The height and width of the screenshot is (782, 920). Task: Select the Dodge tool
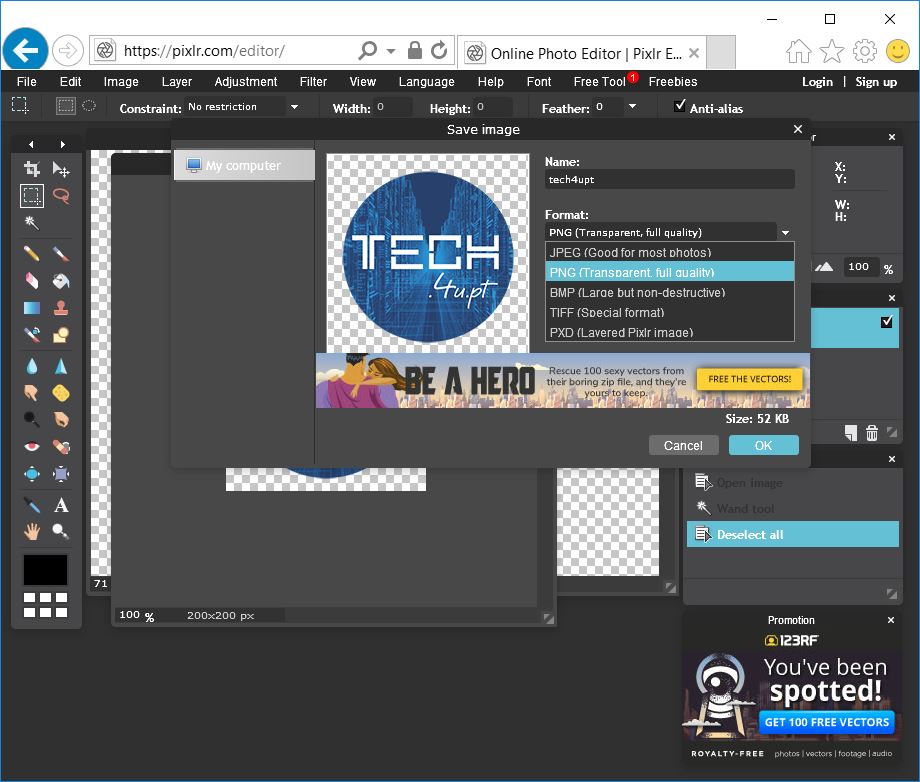point(32,419)
